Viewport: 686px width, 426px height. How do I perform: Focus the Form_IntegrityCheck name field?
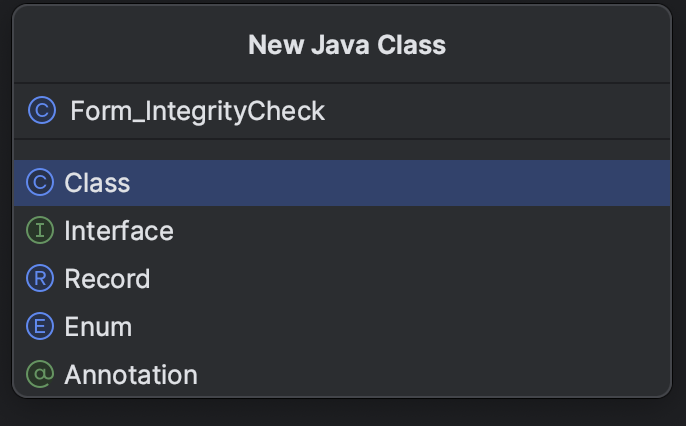(197, 110)
